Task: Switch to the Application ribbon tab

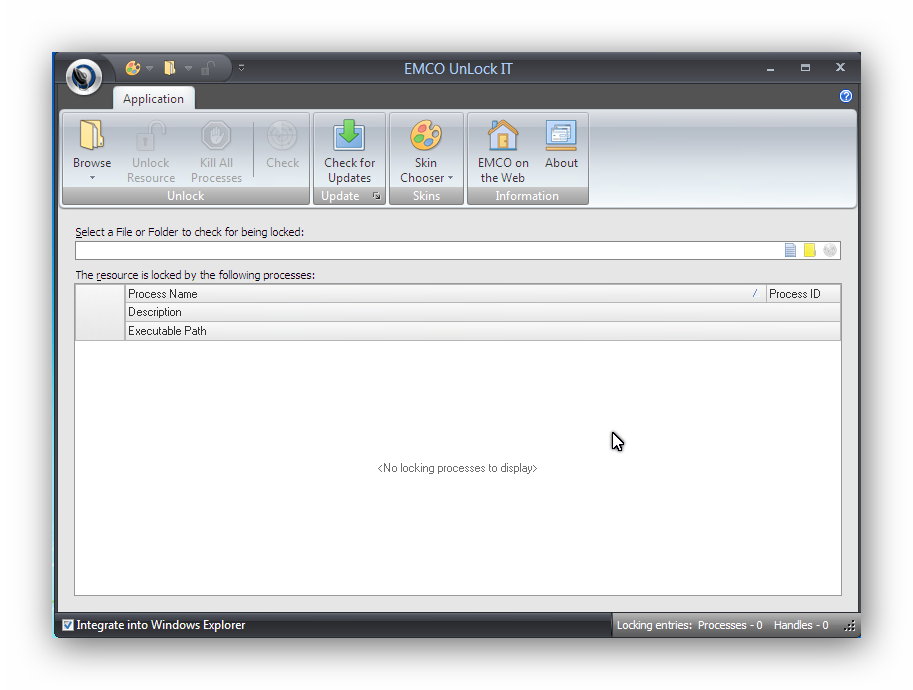Action: tap(153, 98)
